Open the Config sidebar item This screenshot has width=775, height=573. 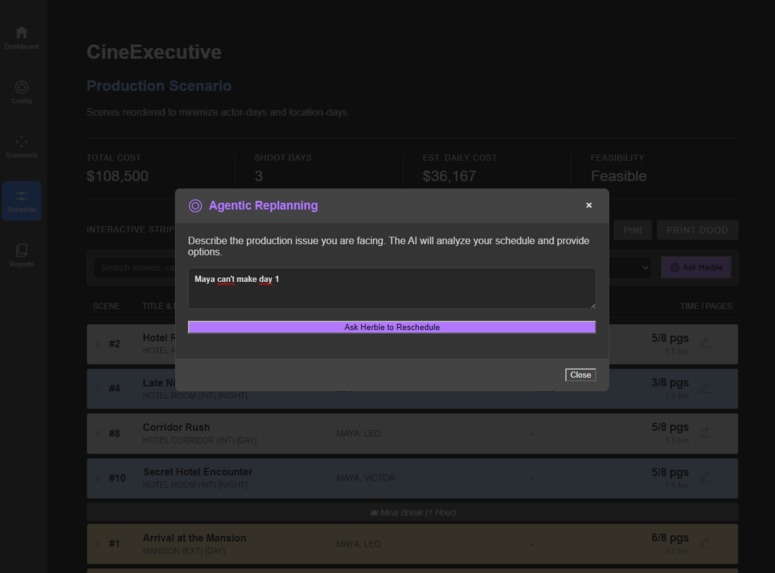(21, 92)
